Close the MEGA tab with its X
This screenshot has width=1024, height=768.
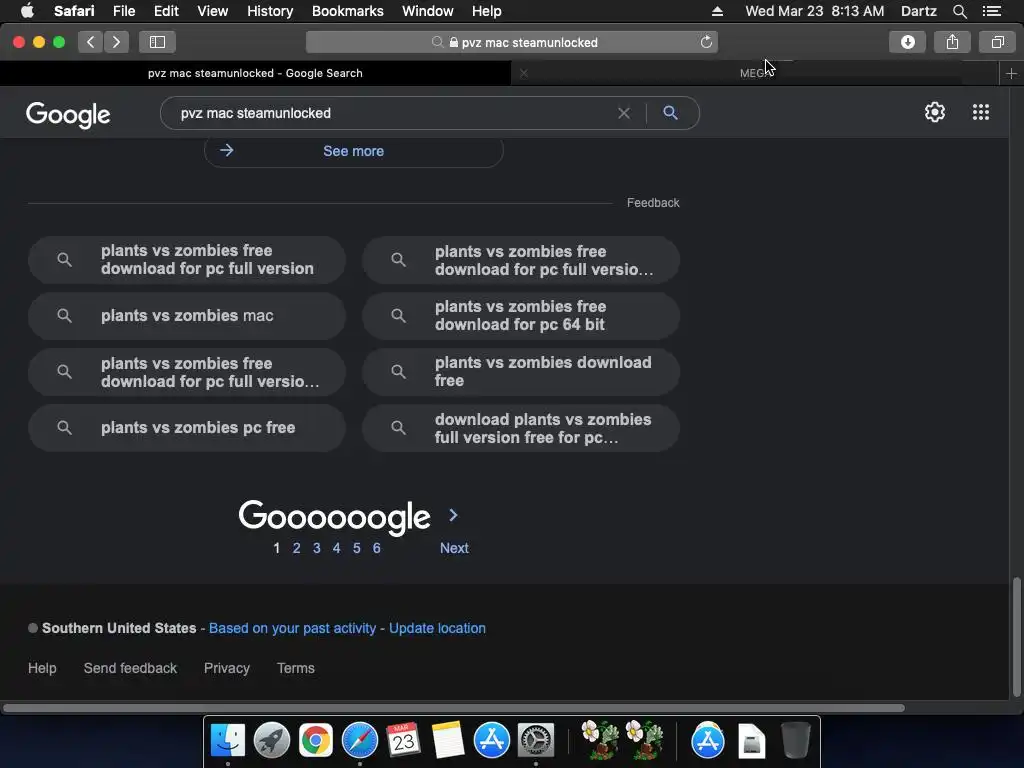[524, 73]
